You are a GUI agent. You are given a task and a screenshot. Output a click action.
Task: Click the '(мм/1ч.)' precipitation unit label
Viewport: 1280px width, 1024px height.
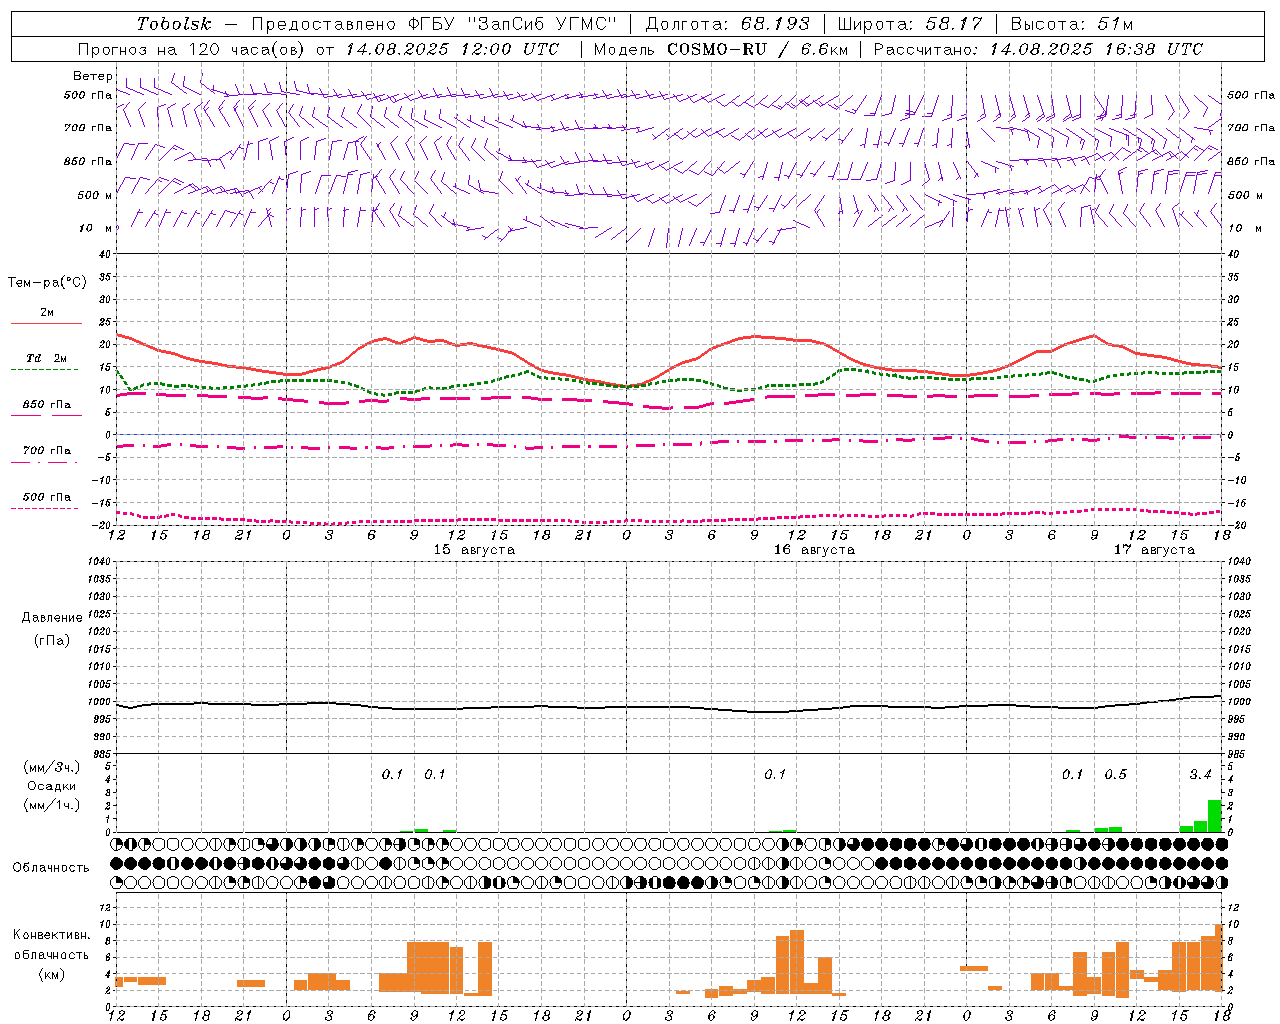pos(52,805)
